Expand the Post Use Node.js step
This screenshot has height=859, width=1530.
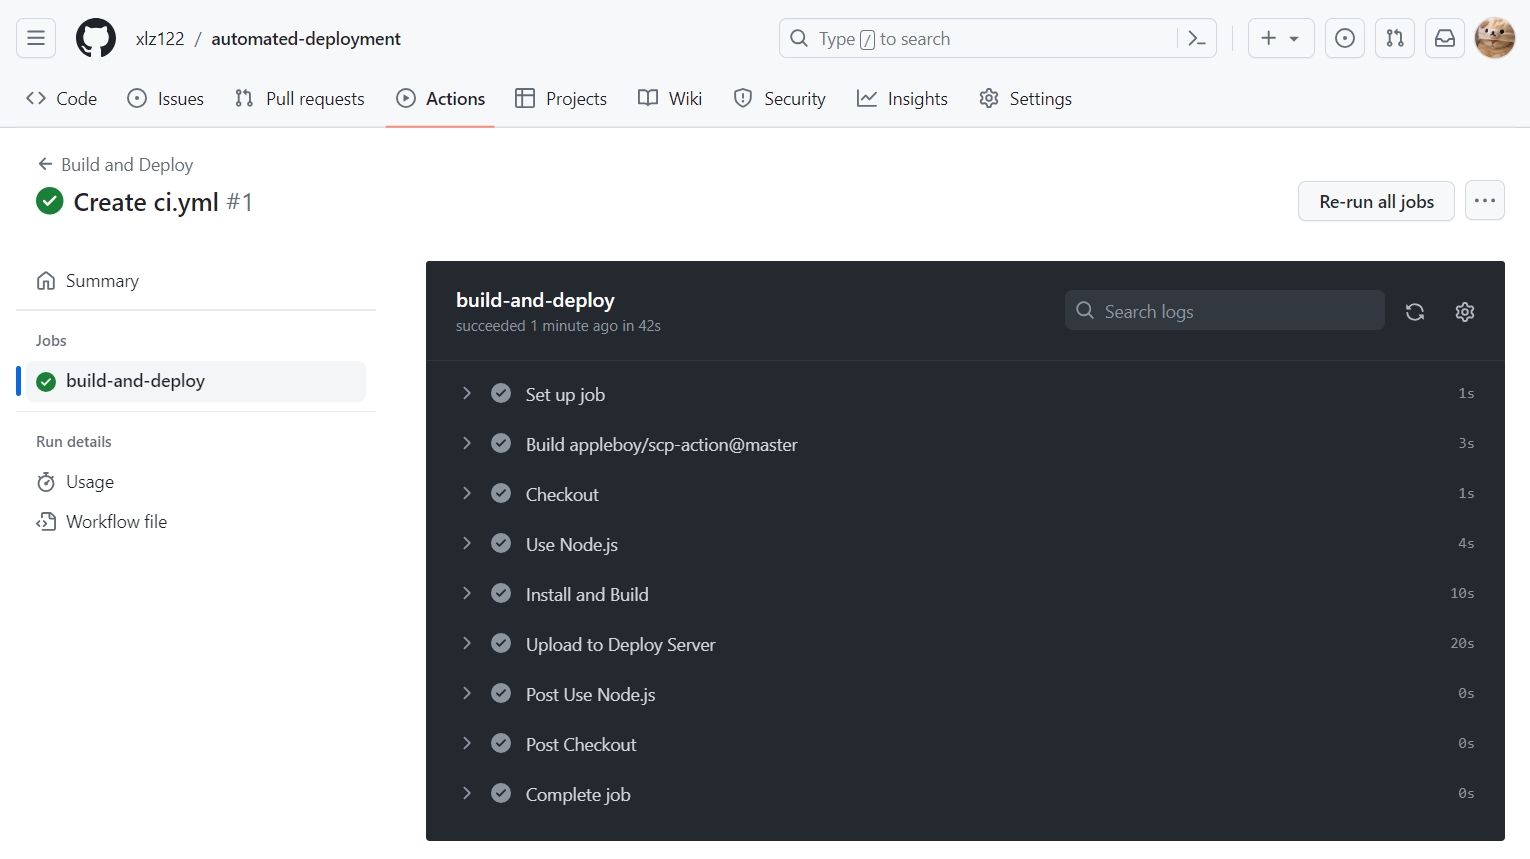coord(965,694)
